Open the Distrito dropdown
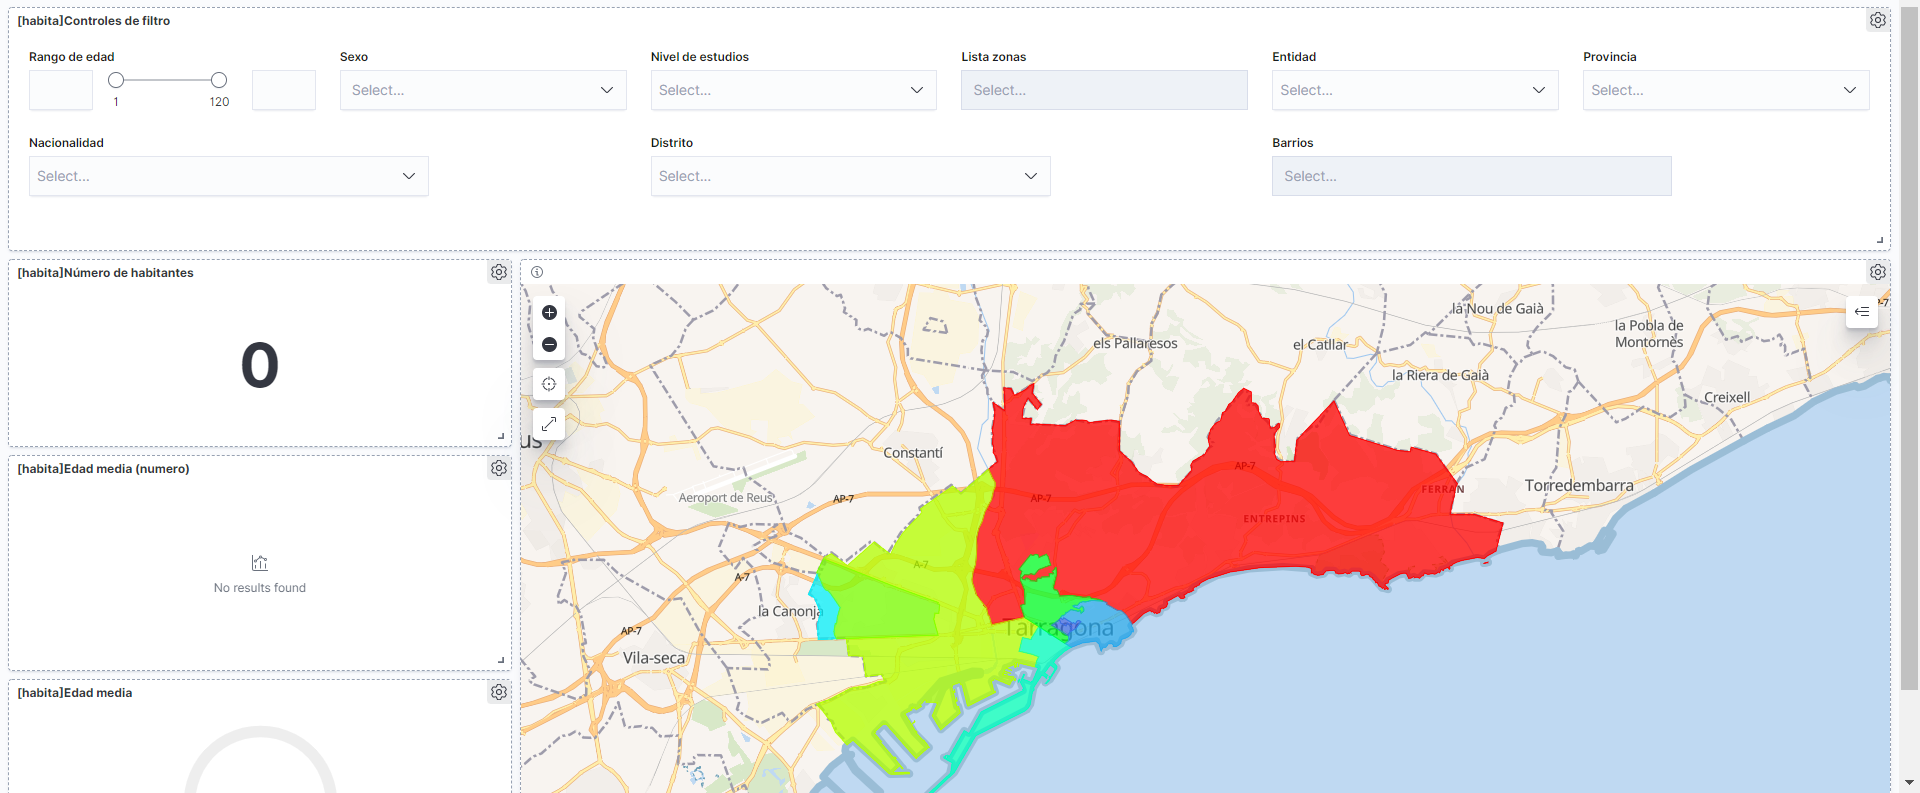 [849, 176]
